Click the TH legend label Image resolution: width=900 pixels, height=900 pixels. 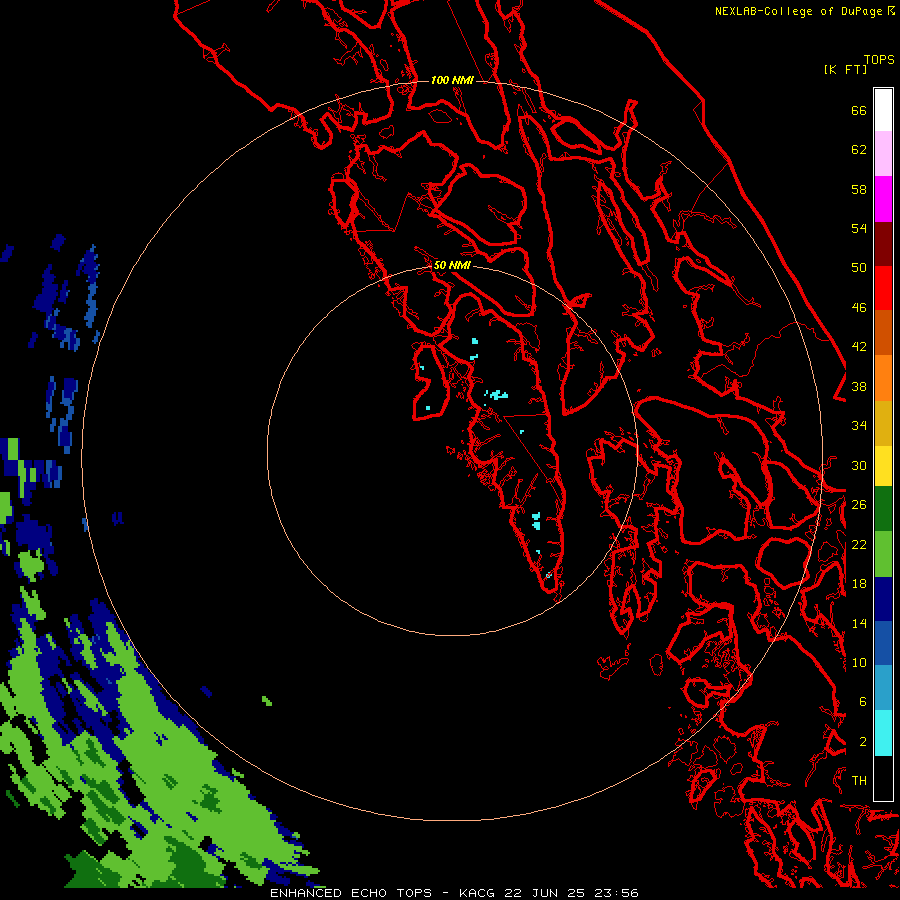coord(859,781)
